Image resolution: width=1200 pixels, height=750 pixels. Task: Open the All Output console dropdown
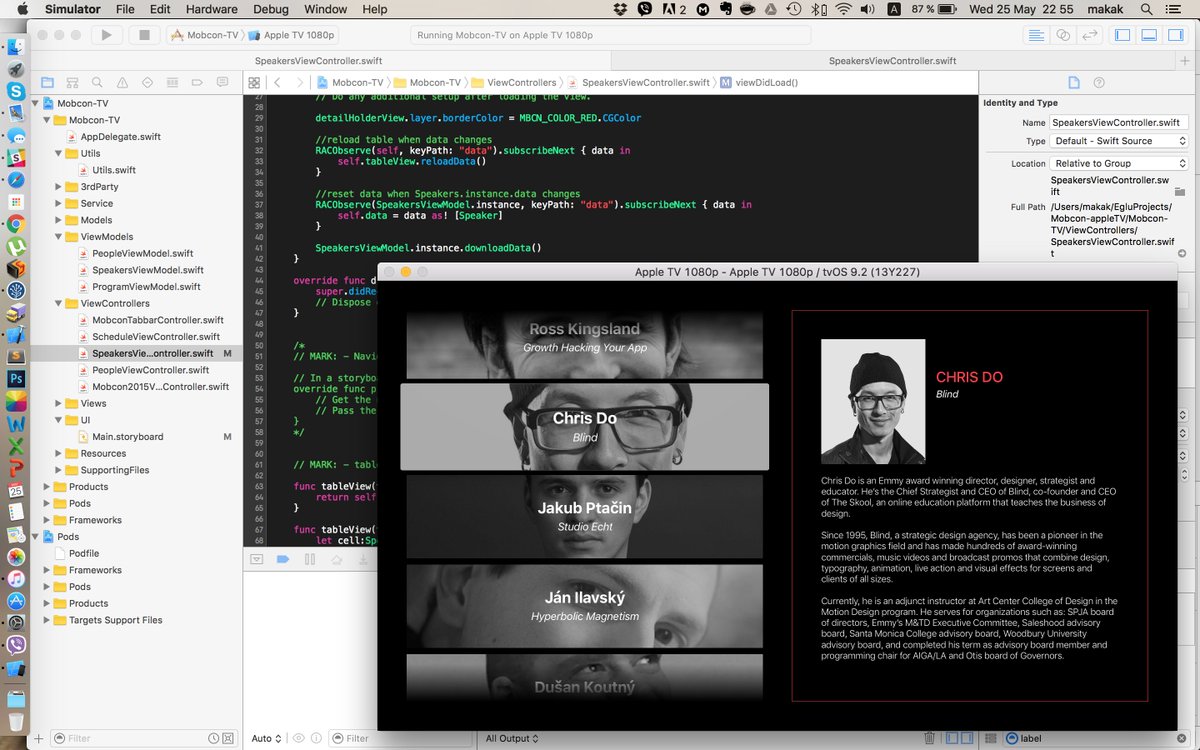click(x=513, y=738)
